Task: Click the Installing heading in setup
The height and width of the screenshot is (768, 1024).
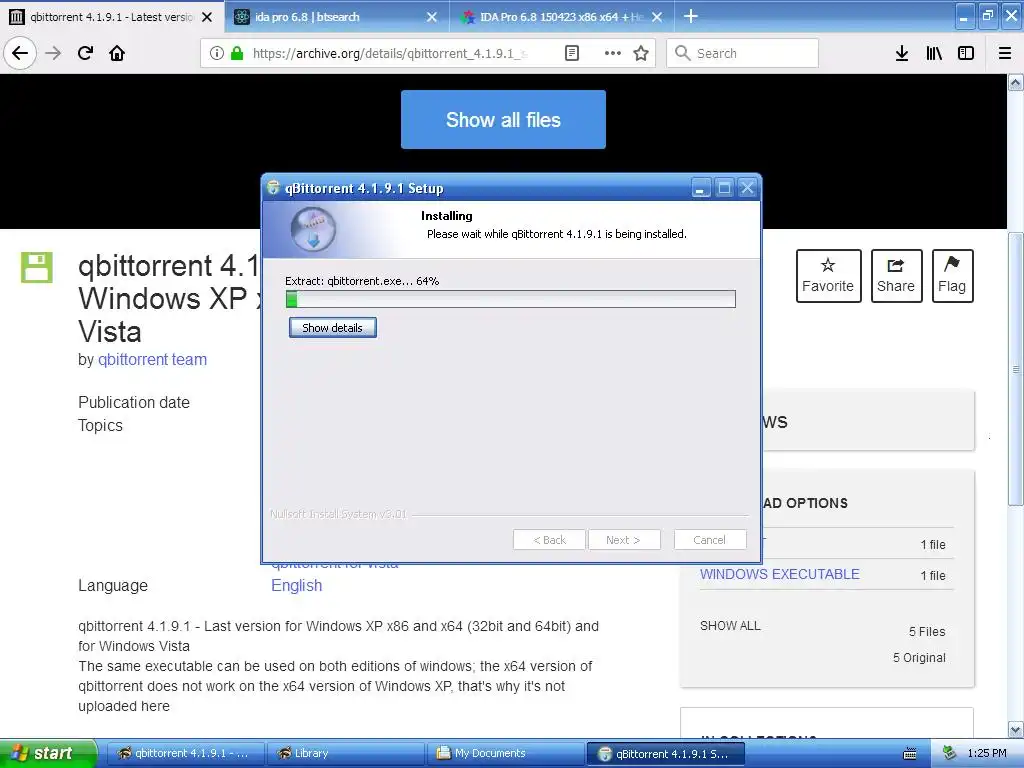Action: [x=447, y=216]
